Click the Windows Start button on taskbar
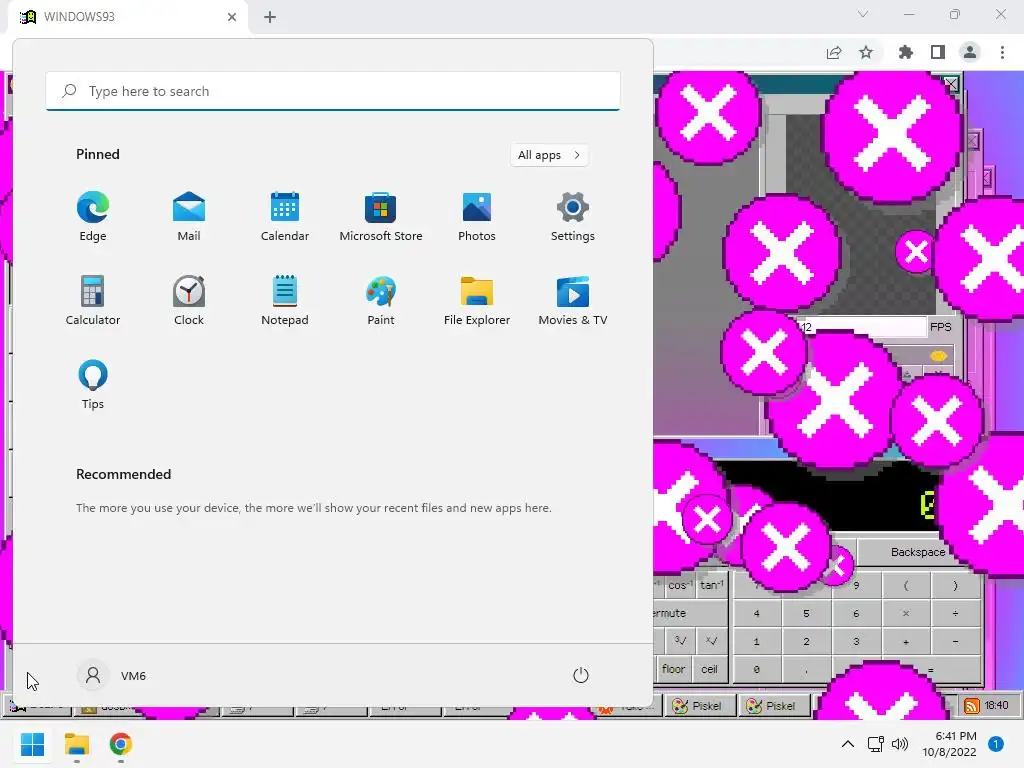 (x=32, y=744)
